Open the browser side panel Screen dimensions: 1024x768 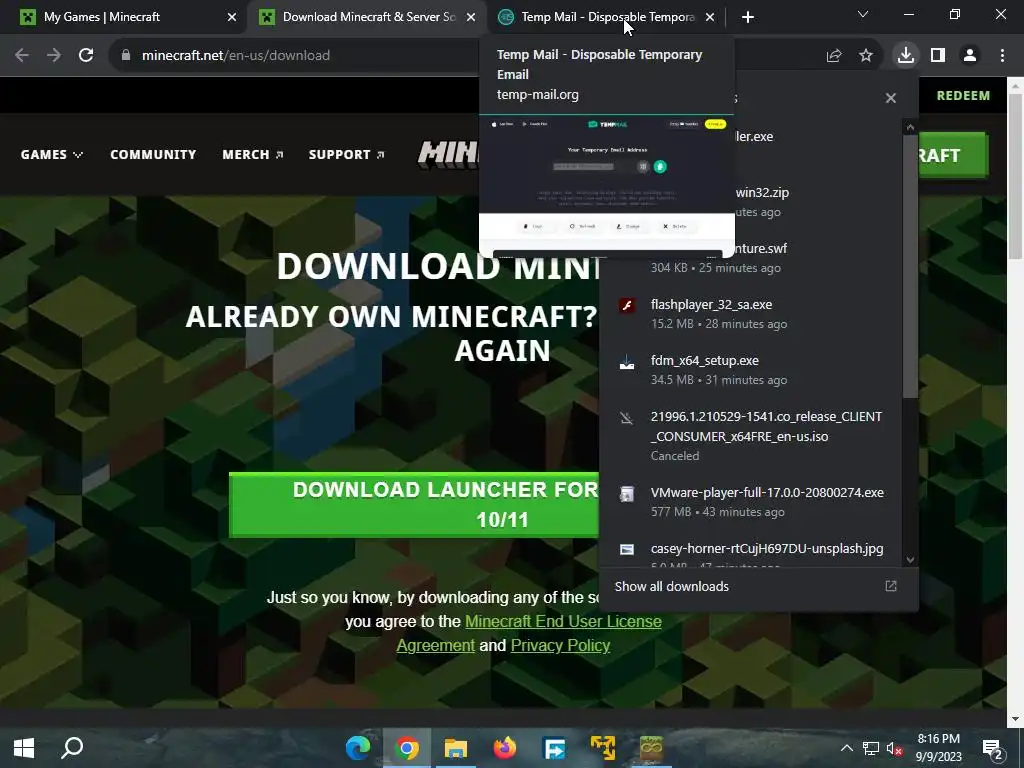point(938,56)
